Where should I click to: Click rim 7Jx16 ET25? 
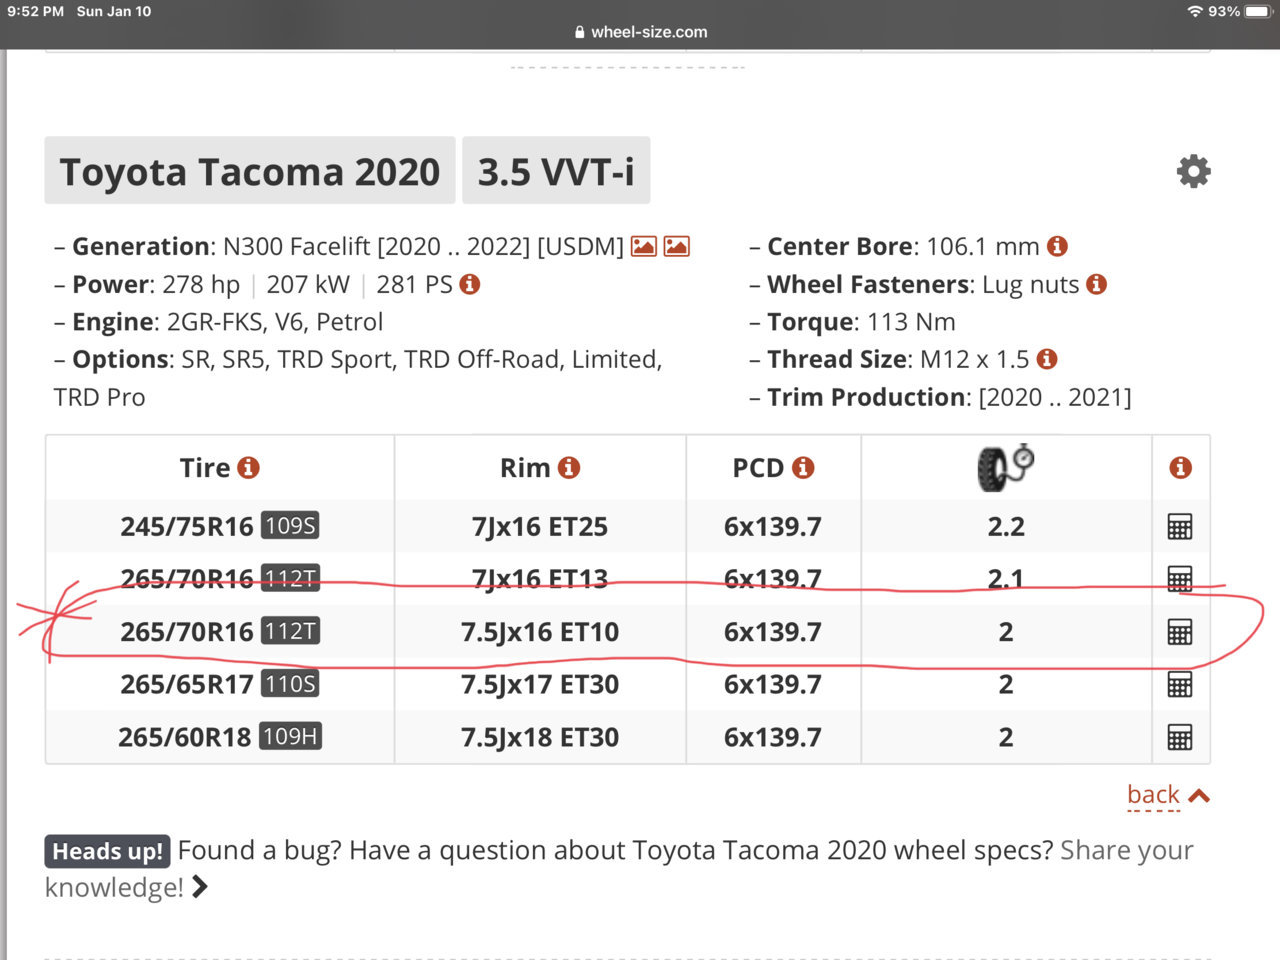point(540,527)
